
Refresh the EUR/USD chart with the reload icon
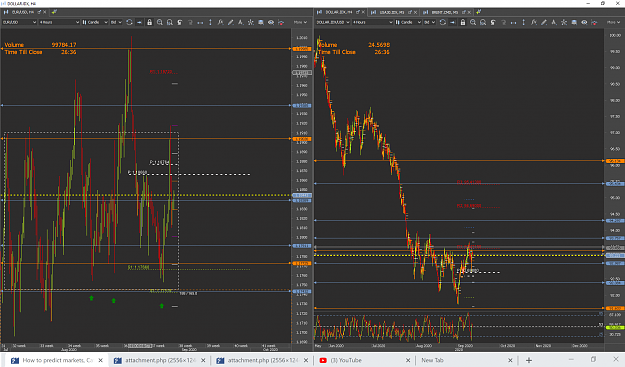(129, 22)
